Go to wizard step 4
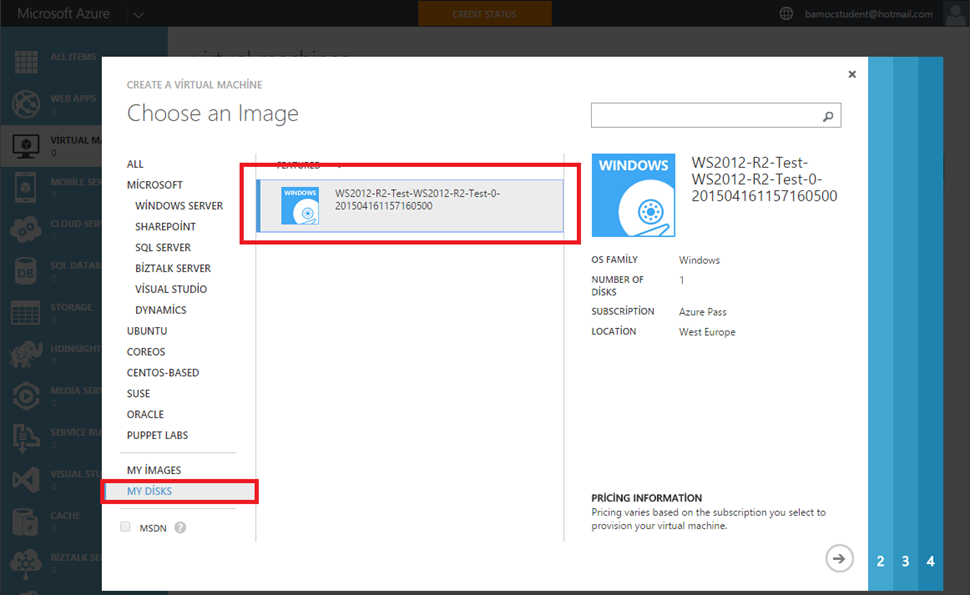The height and width of the screenshot is (595, 970). [930, 561]
